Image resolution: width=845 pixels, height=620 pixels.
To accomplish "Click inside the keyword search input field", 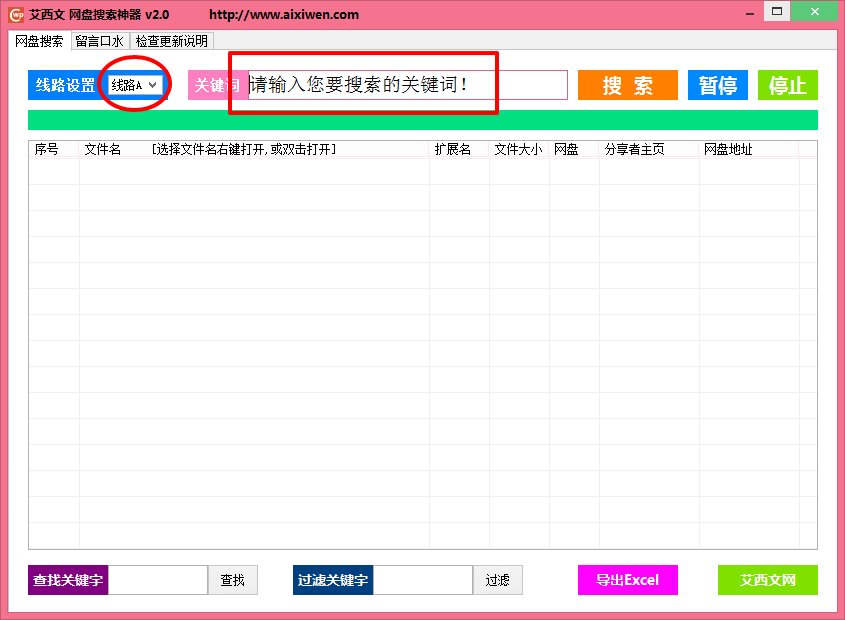I will click(x=400, y=85).
